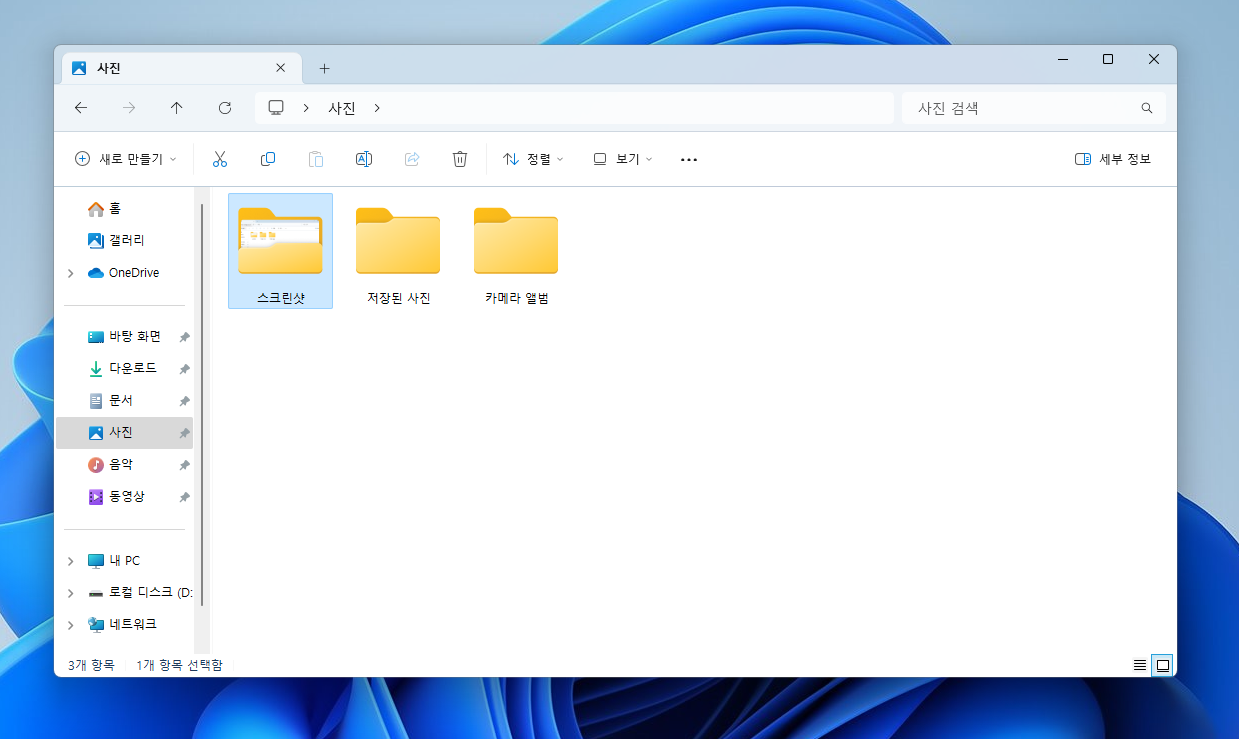Click the Share toolbar icon
The image size is (1239, 739).
click(x=412, y=159)
